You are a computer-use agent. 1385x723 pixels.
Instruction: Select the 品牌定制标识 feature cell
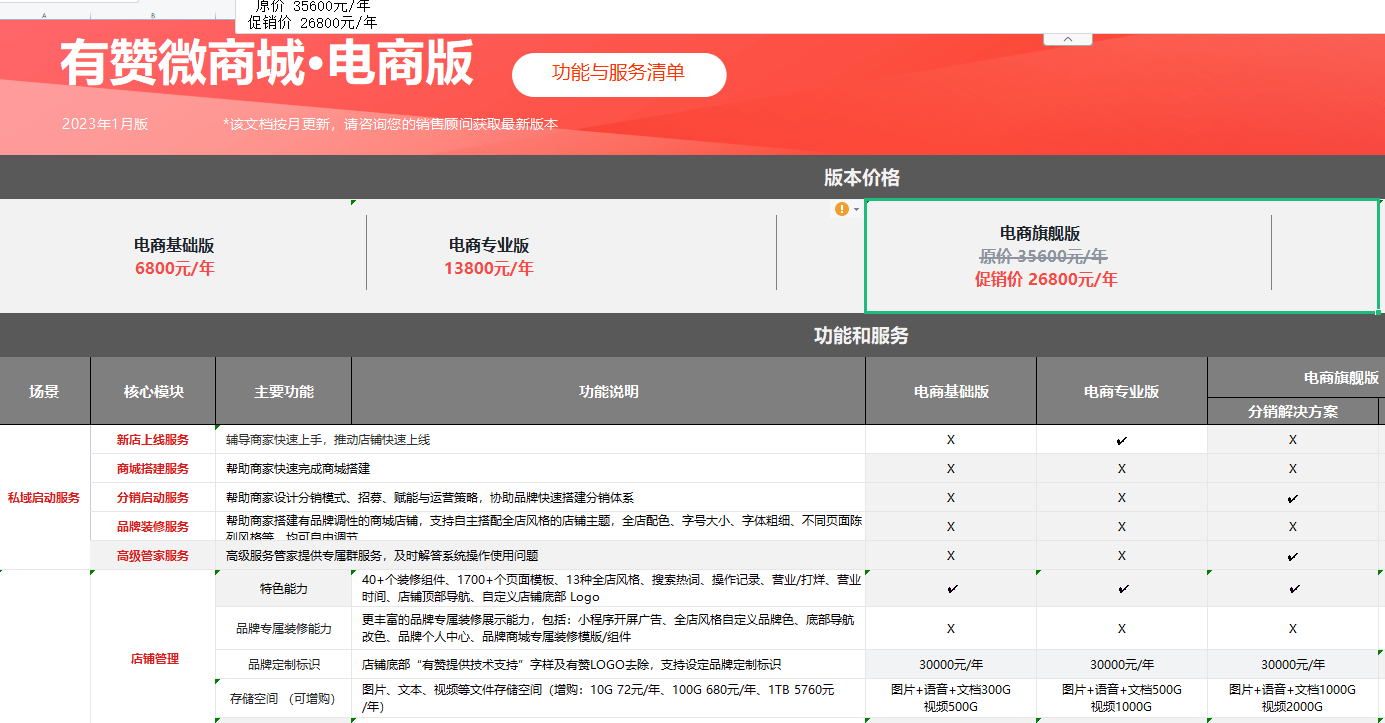coord(284,664)
